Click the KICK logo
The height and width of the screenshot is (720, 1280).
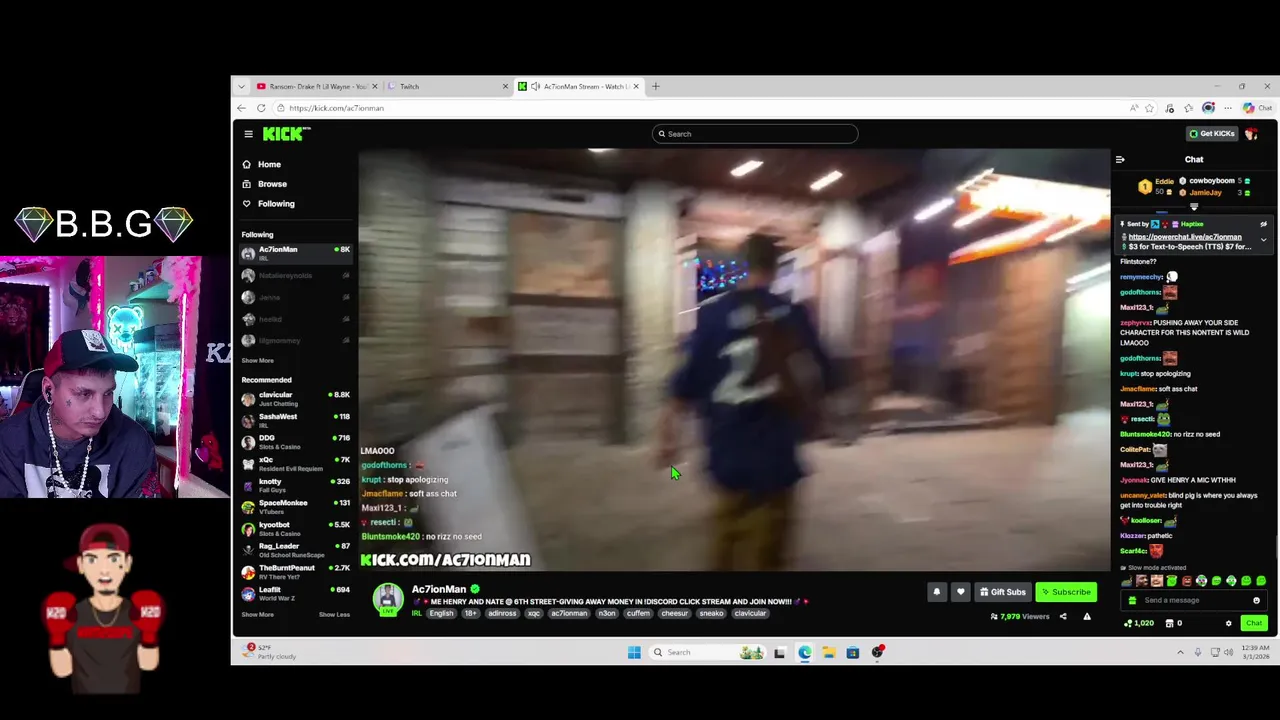286,134
